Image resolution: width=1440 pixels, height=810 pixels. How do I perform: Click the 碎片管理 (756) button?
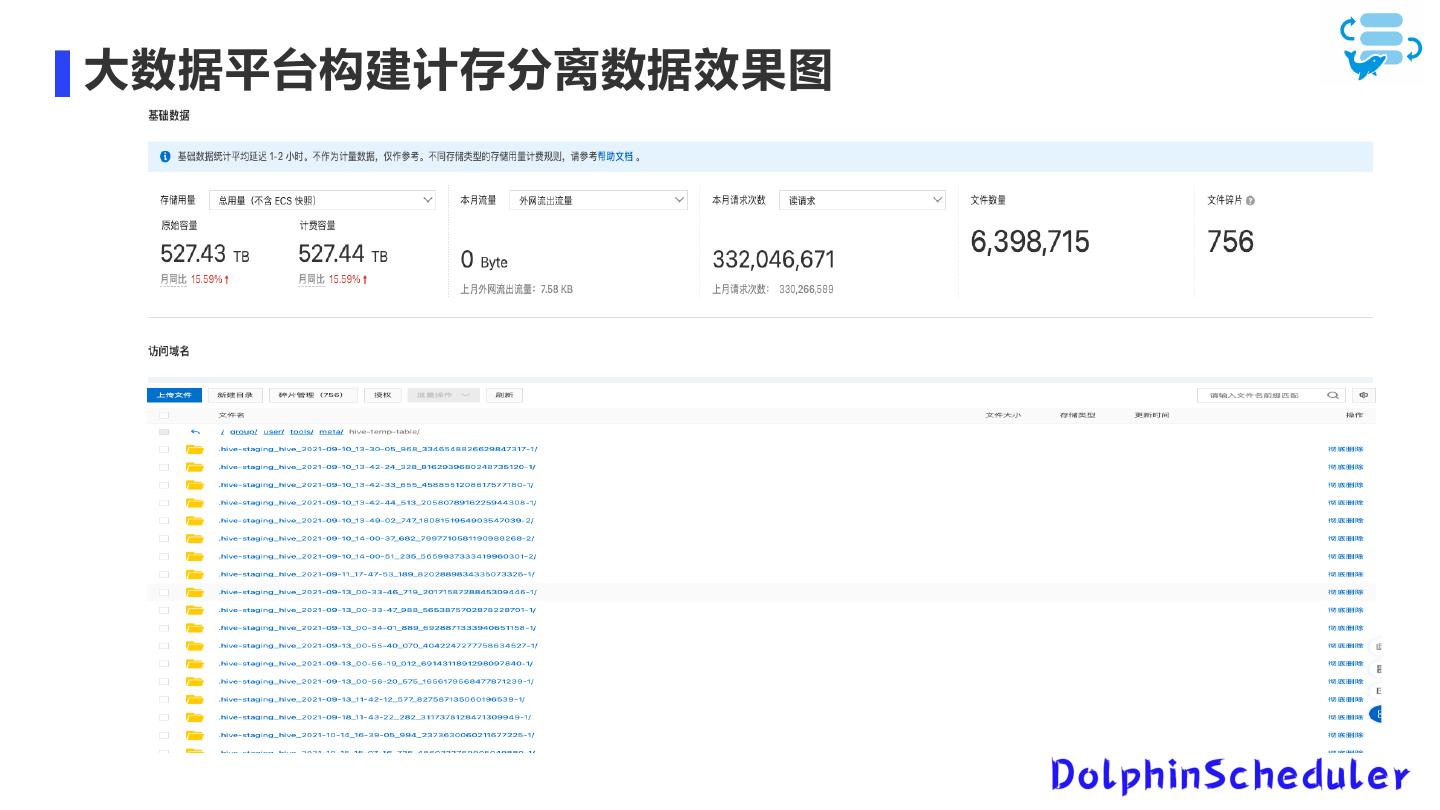click(312, 395)
